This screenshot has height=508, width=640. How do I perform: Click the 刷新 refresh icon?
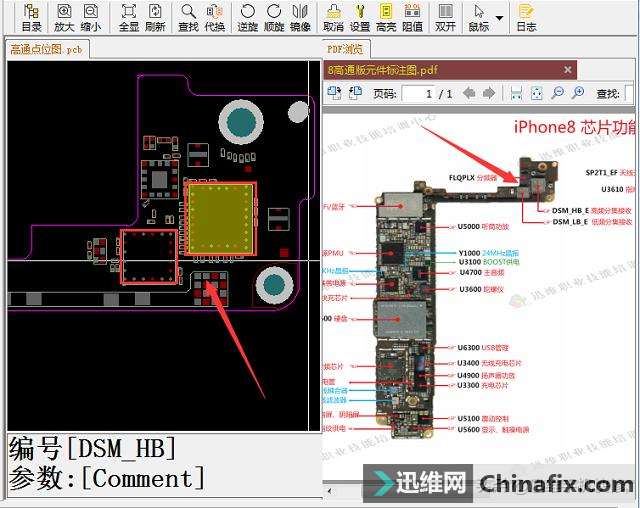[x=155, y=18]
